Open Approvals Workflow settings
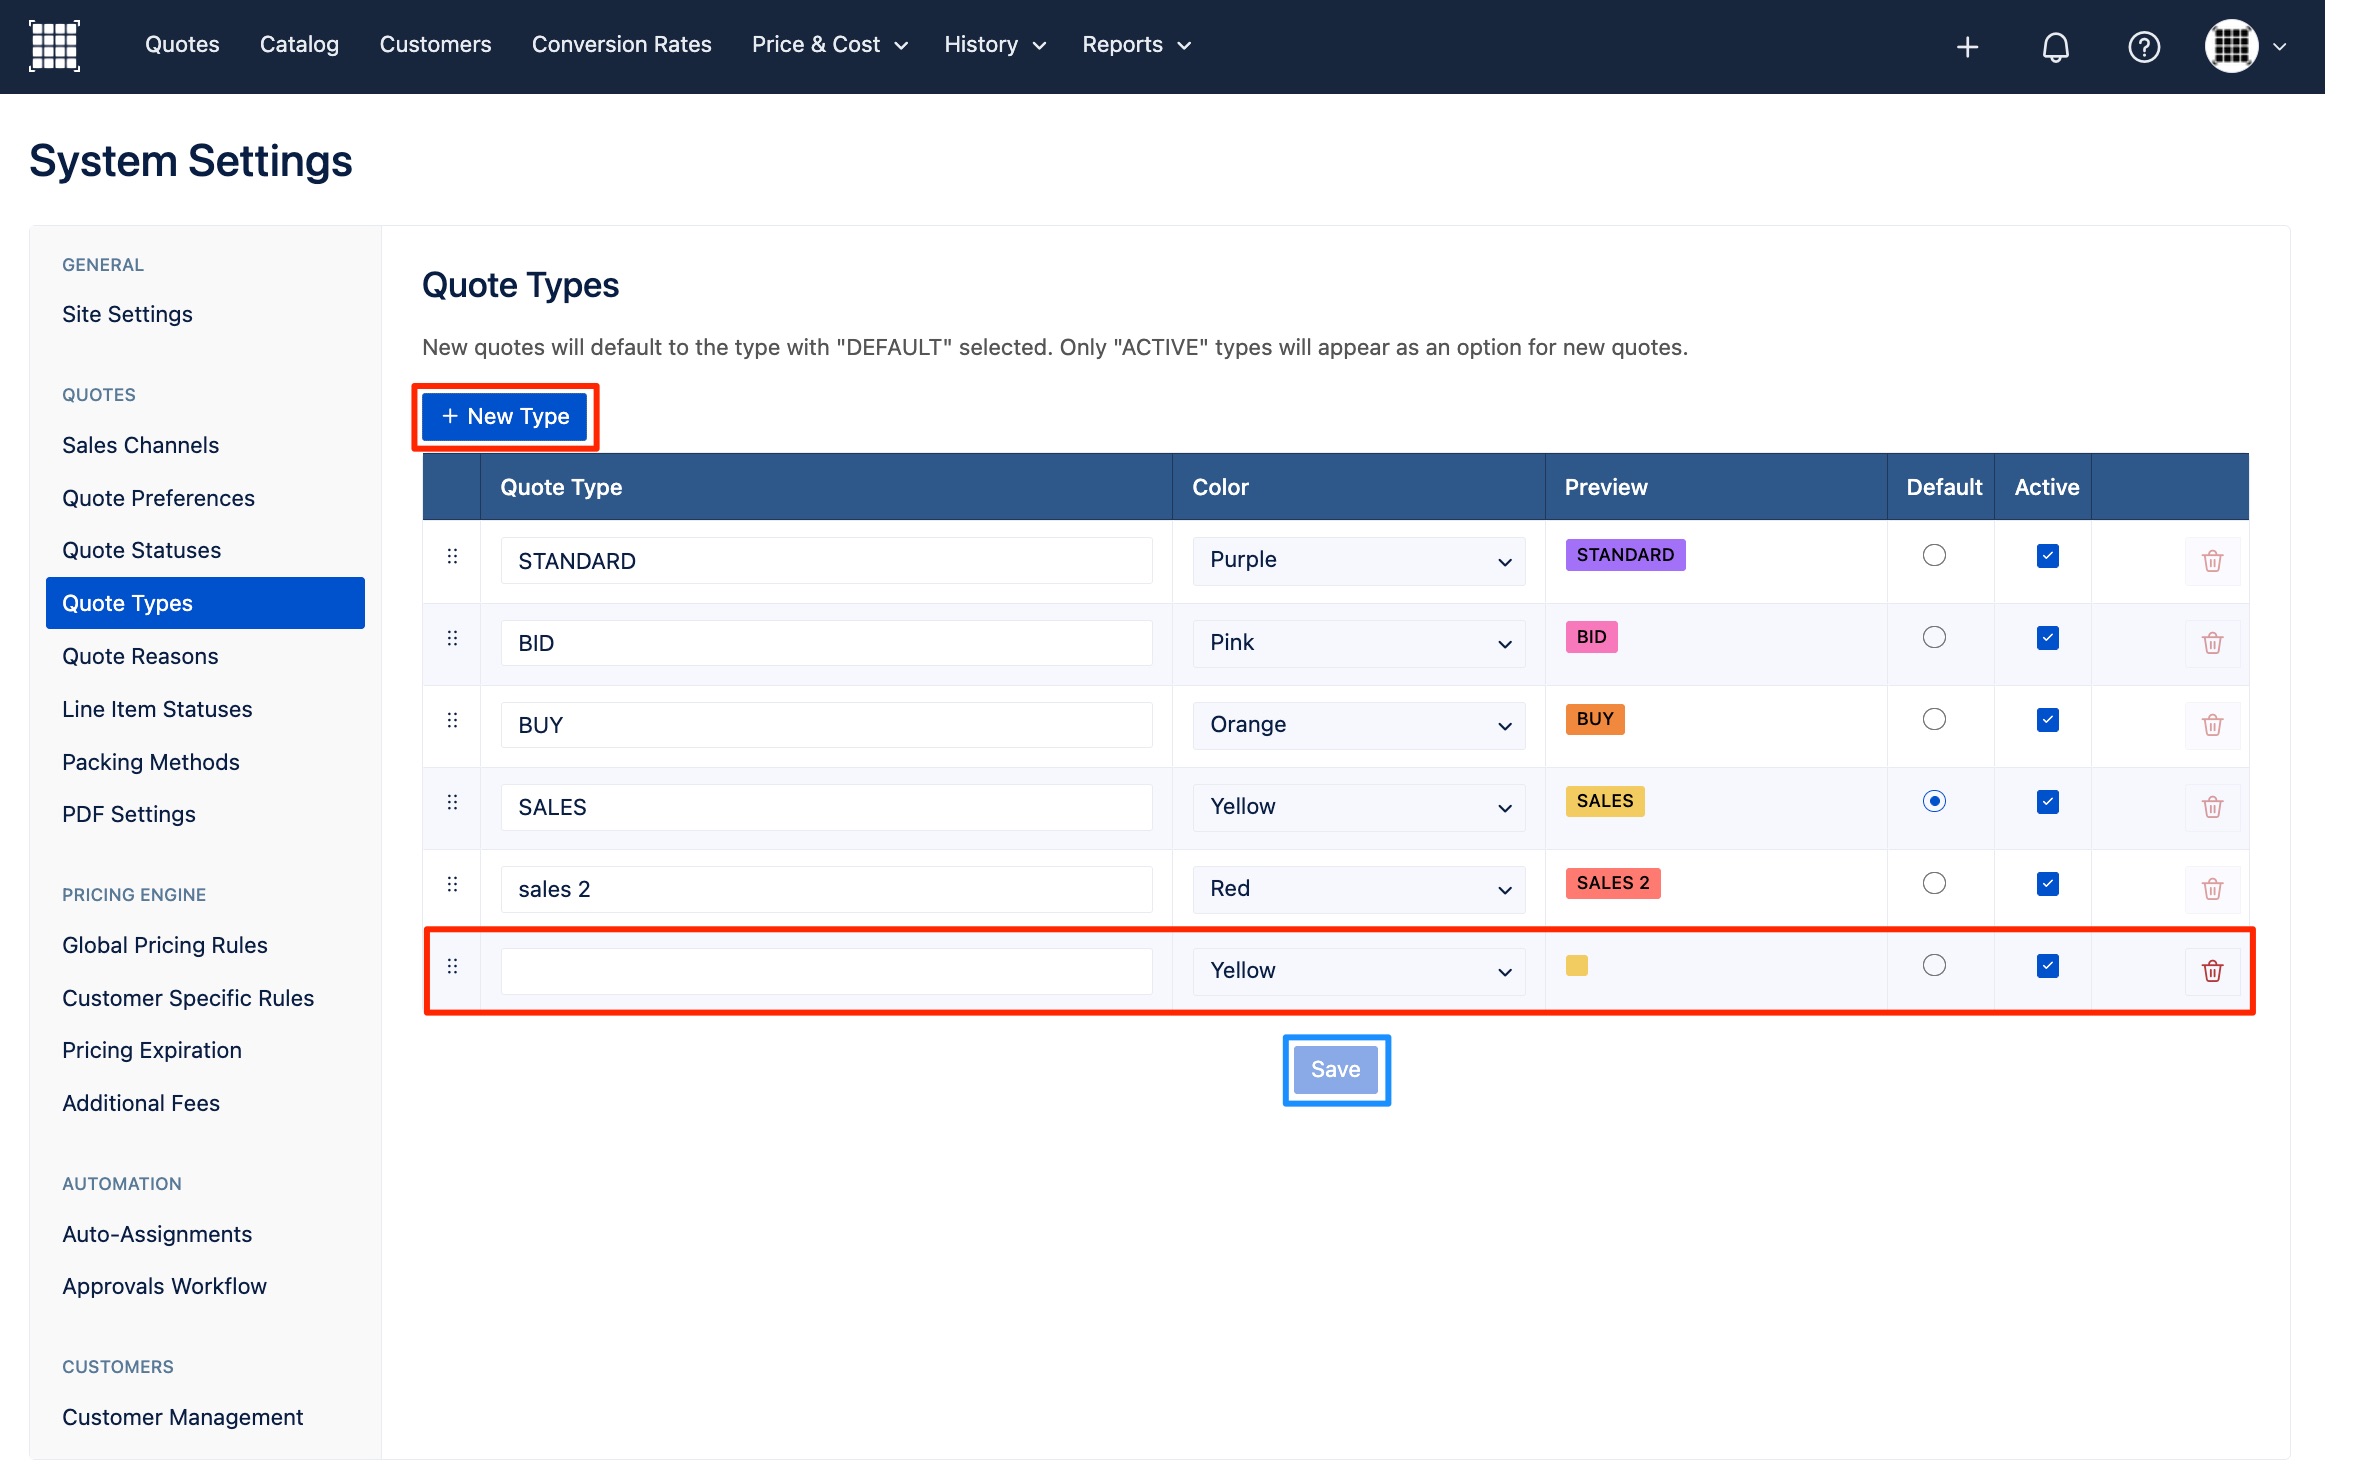The height and width of the screenshot is (1468, 2366). (164, 1286)
